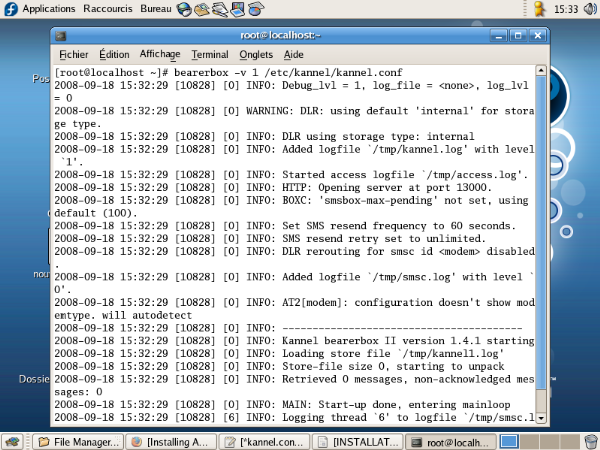The width and height of the screenshot is (600, 450).
Task: Click the 15:33 clock in top panel
Action: (566, 9)
